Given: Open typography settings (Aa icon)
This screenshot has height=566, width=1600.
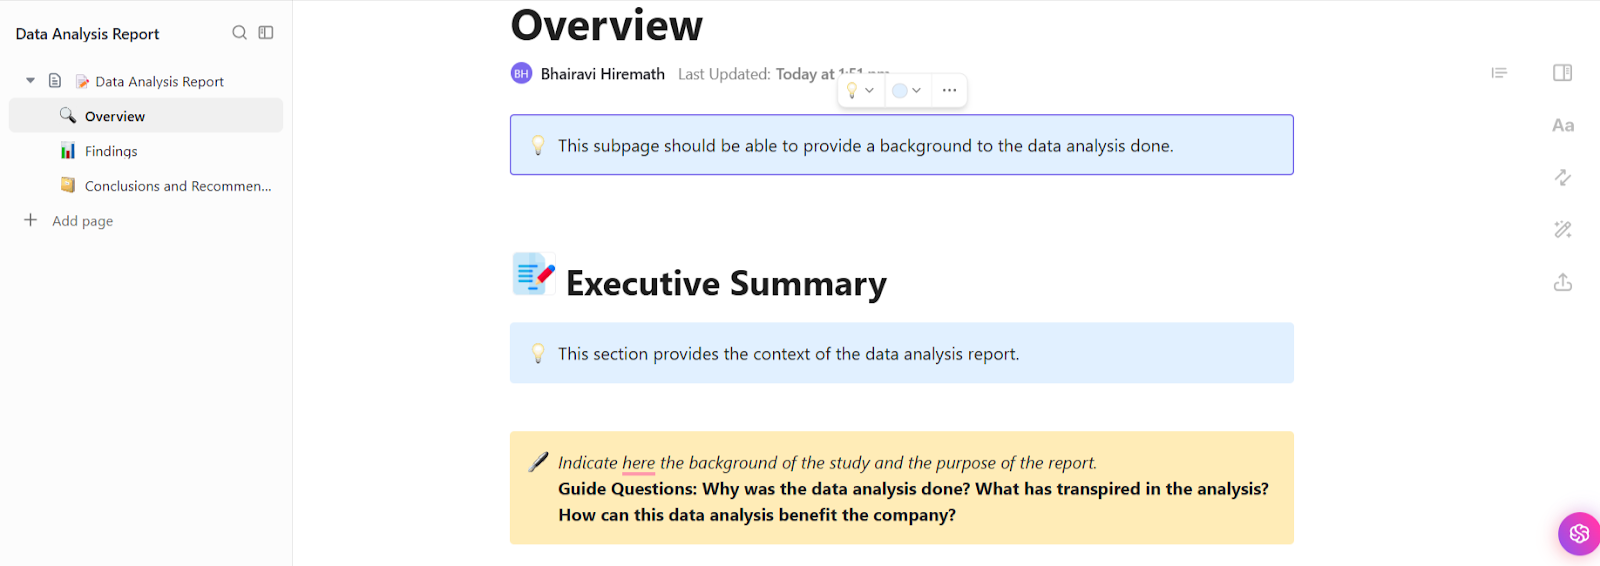Looking at the screenshot, I should coord(1562,126).
